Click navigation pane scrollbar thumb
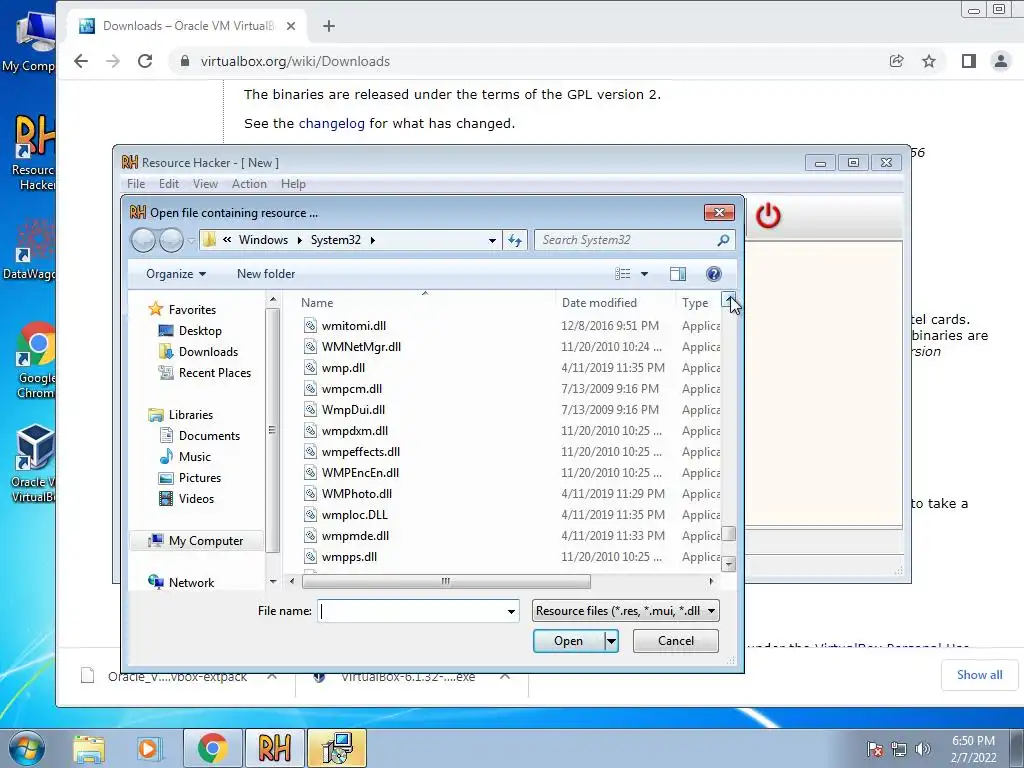Screen dimensions: 1024x768 [272, 430]
